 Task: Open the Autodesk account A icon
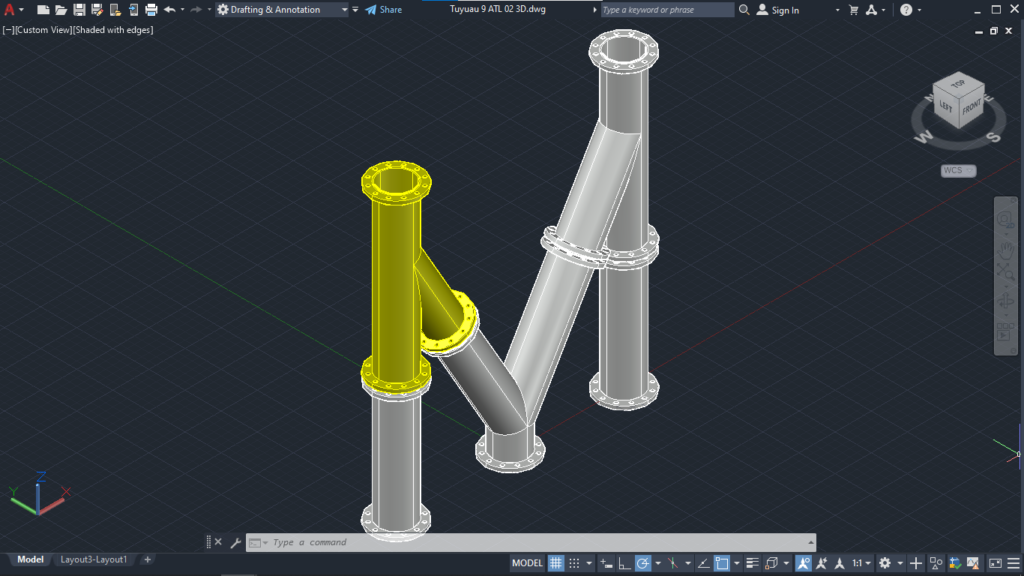pyautogui.click(x=871, y=10)
